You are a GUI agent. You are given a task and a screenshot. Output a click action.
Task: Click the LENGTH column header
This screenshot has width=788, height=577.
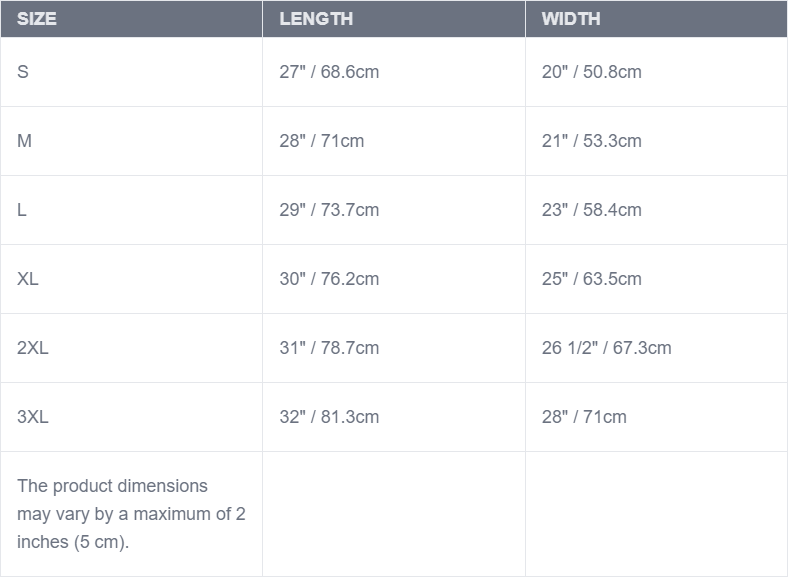[316, 19]
